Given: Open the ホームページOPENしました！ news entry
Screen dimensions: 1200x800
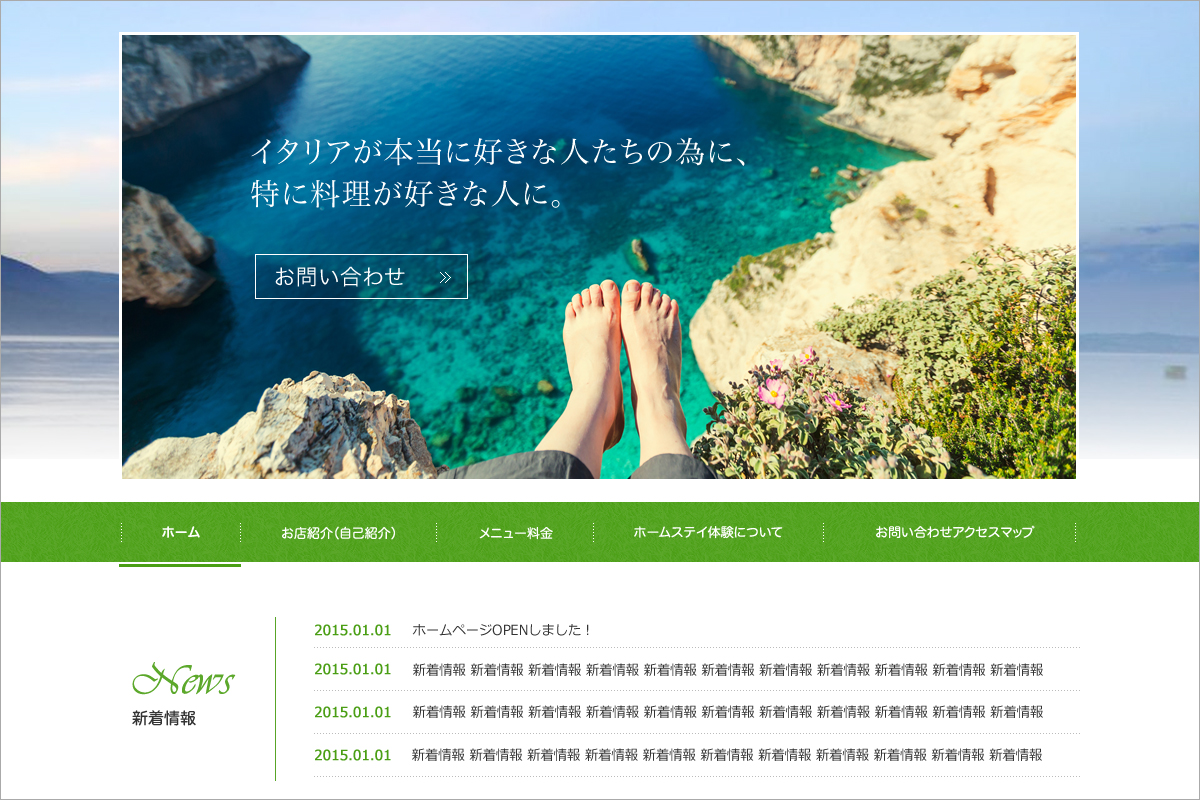Looking at the screenshot, I should pos(502,630).
